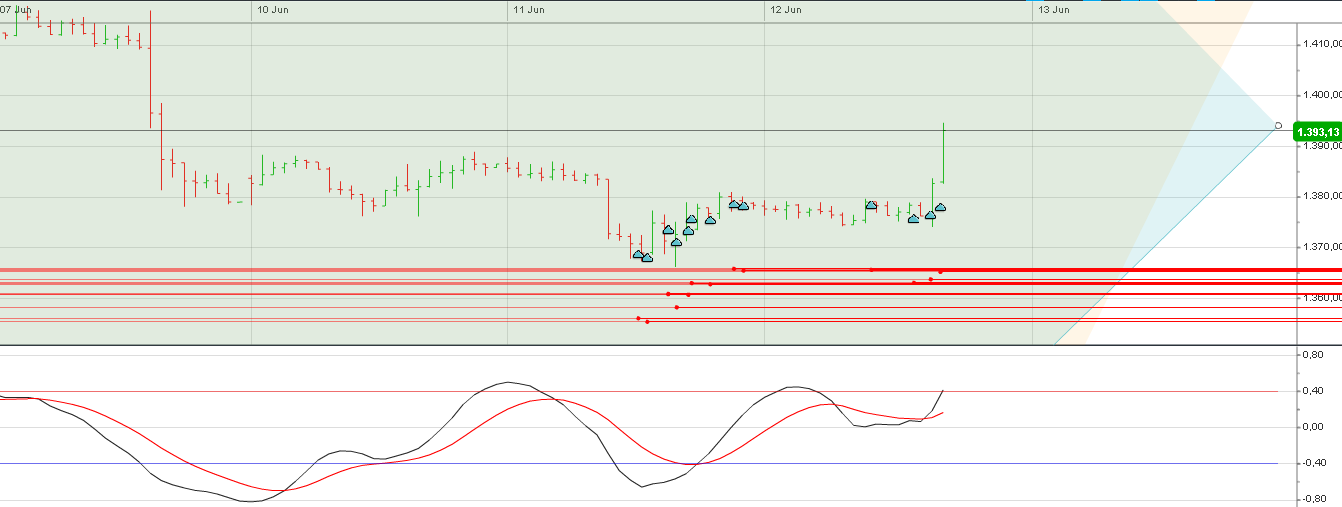Click the green 1.393,13 current price tag
The image size is (1342, 507).
[x=1316, y=132]
